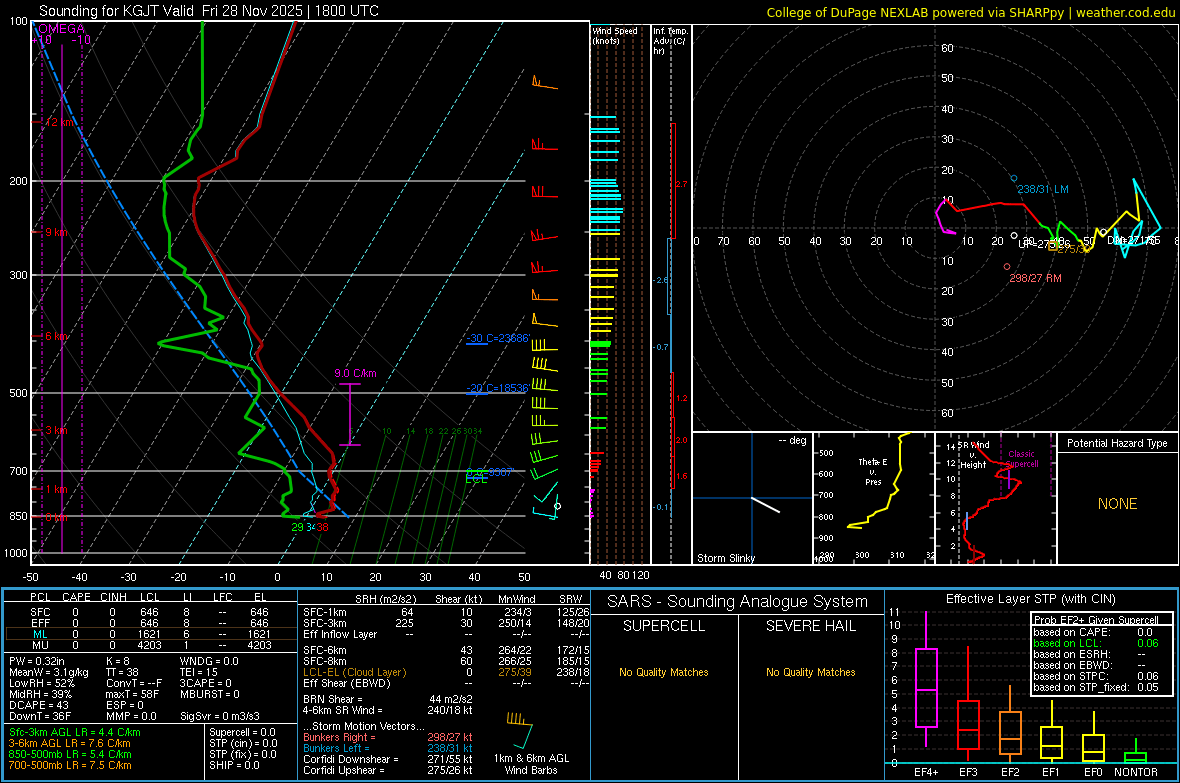The width and height of the screenshot is (1180, 783).
Task: Click the 9 km height marker
Action: click(x=56, y=232)
